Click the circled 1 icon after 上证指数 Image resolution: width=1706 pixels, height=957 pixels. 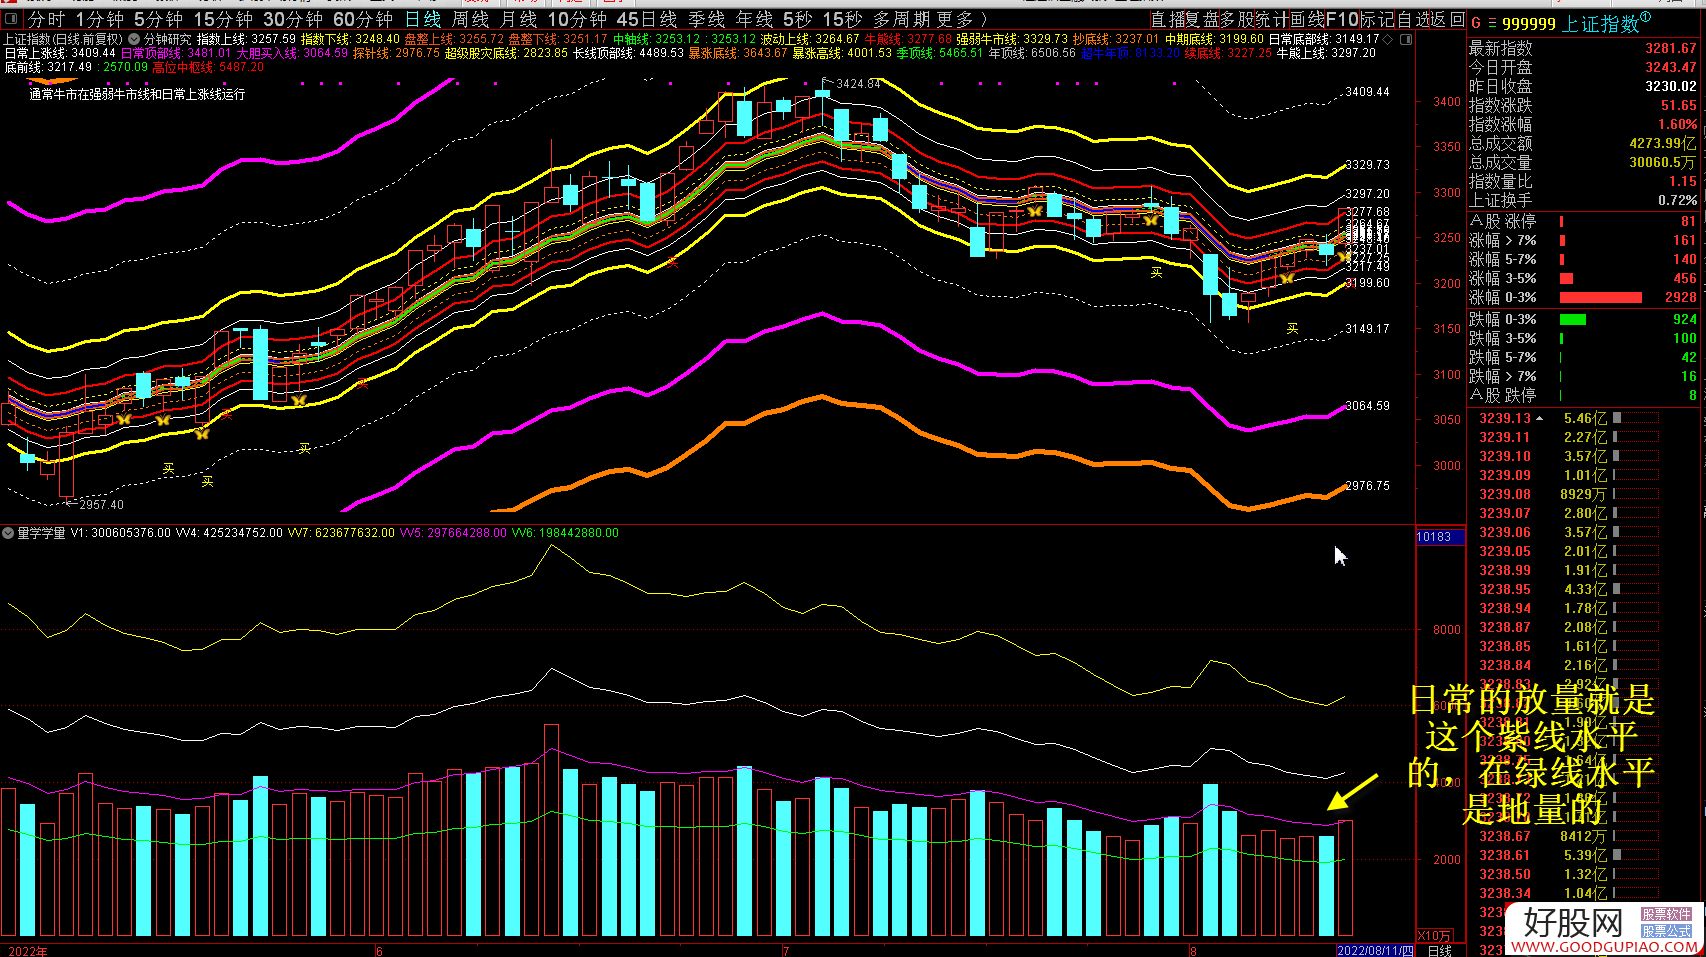(x=1646, y=17)
